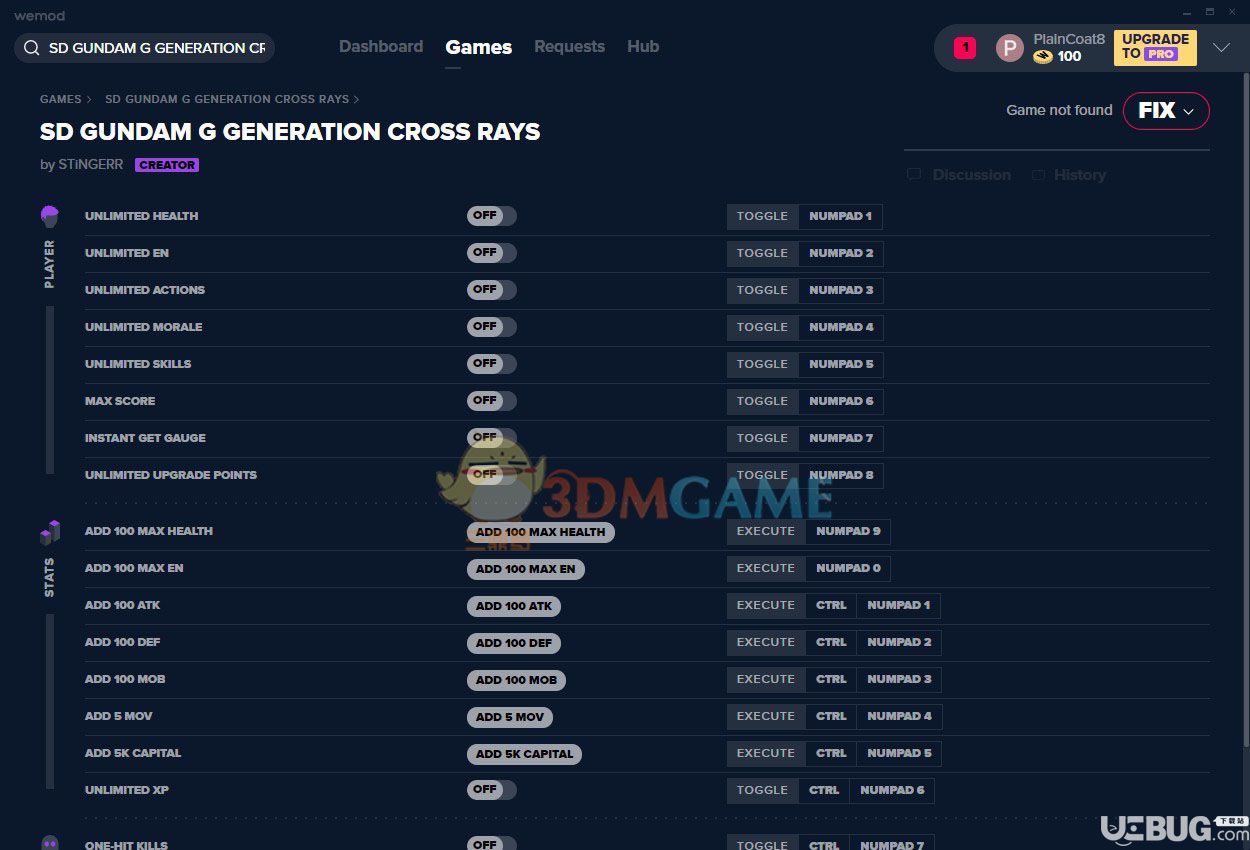Enable Instant Get Gauge switch
The image size is (1250, 850).
[x=491, y=438]
